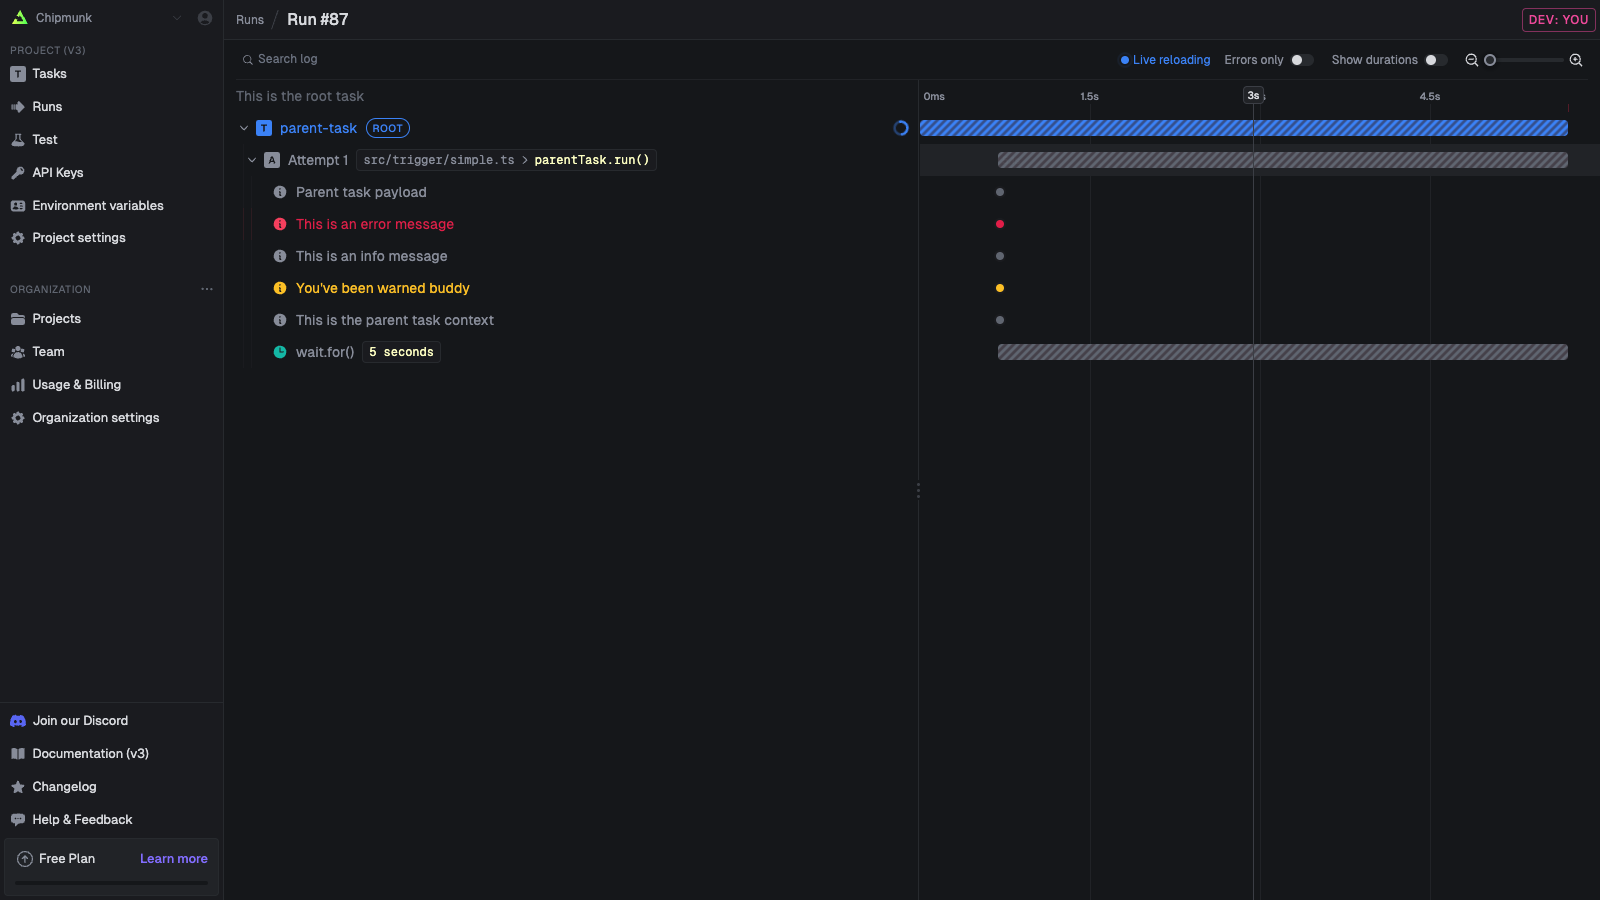Click the Changelog star icon
Viewport: 1600px width, 900px height.
pos(18,787)
